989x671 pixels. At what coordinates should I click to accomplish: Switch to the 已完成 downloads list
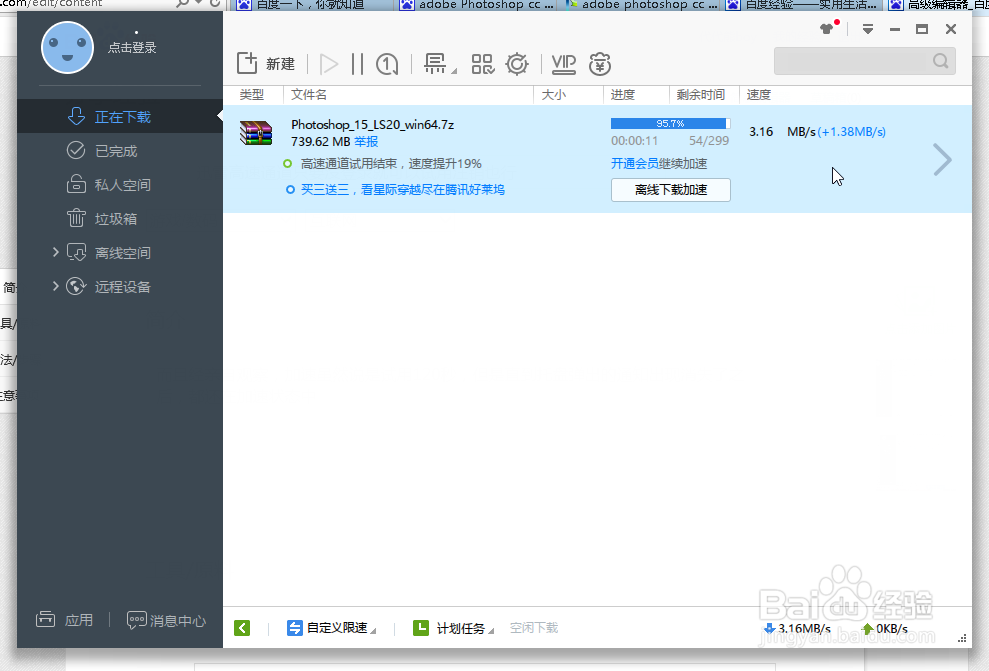pos(117,150)
